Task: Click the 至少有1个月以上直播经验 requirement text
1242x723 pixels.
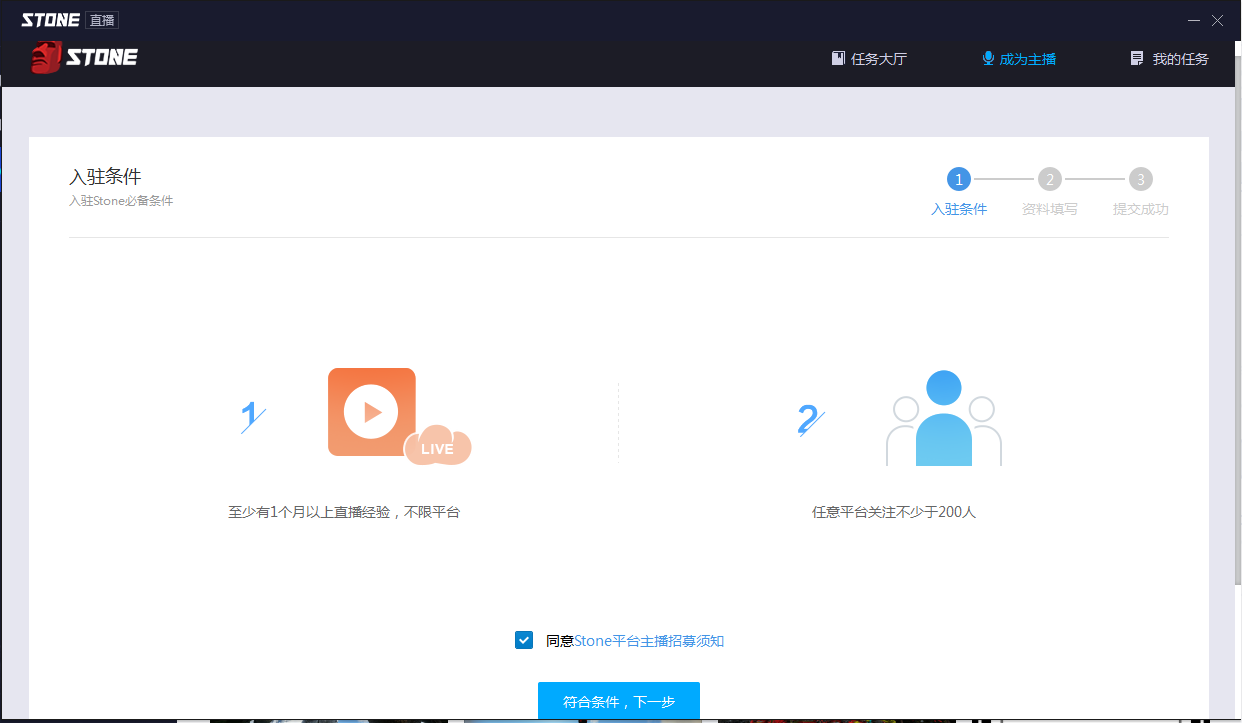Action: 343,512
